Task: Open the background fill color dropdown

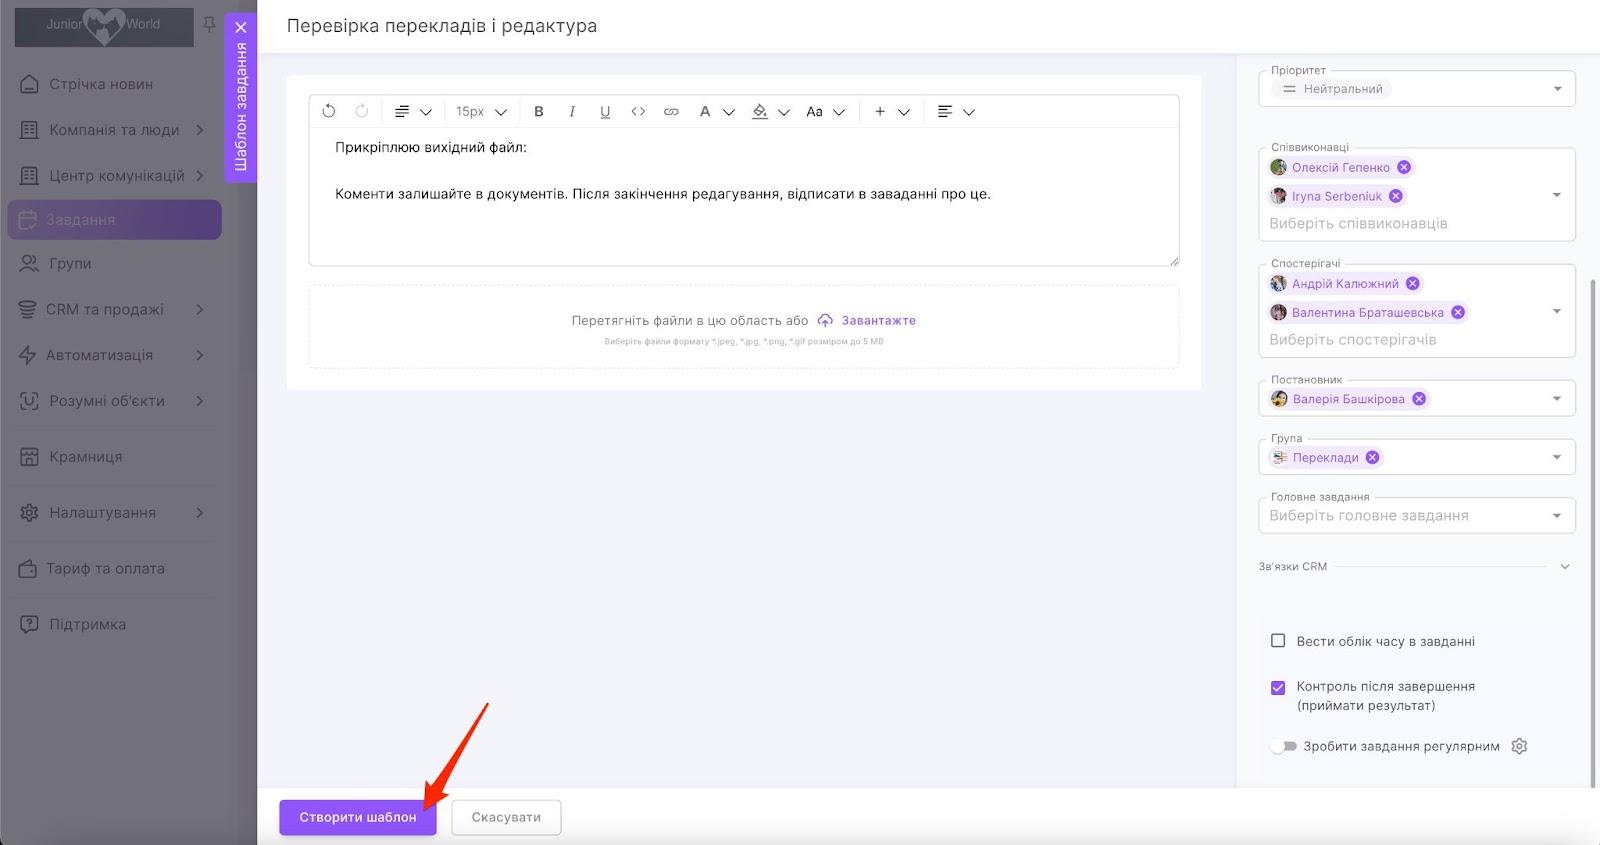Action: (771, 112)
